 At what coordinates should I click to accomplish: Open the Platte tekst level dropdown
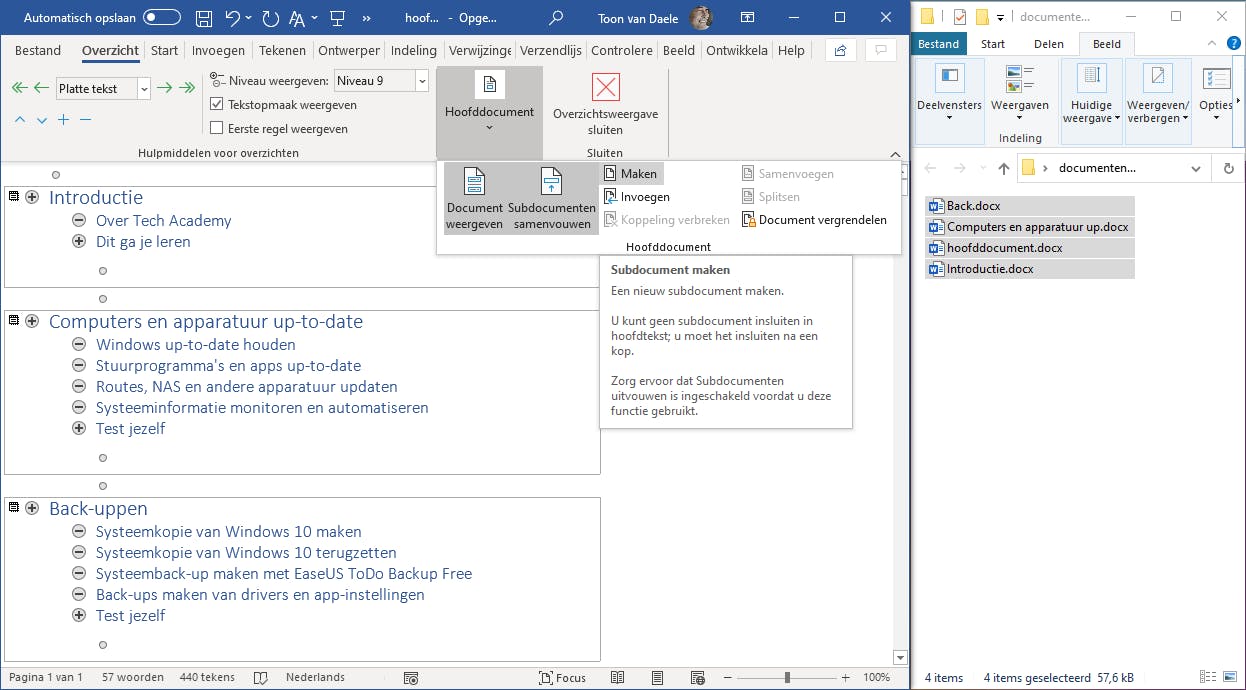144,89
